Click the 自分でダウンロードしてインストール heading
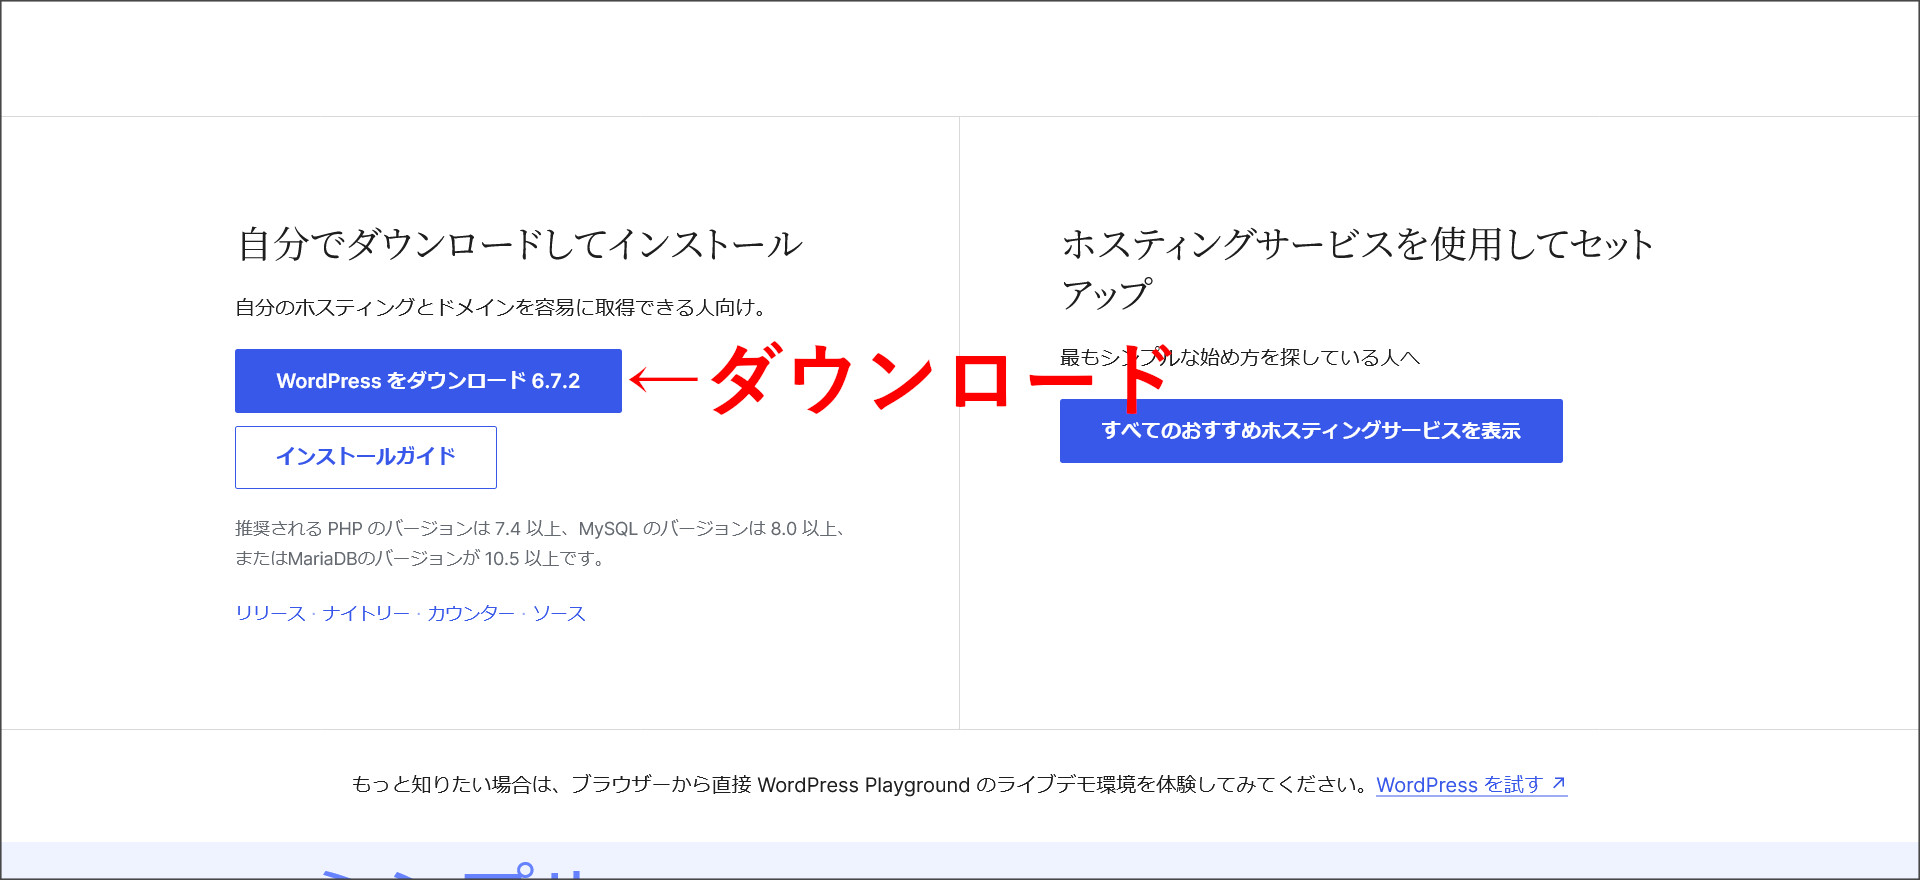This screenshot has width=1920, height=880. (x=520, y=244)
